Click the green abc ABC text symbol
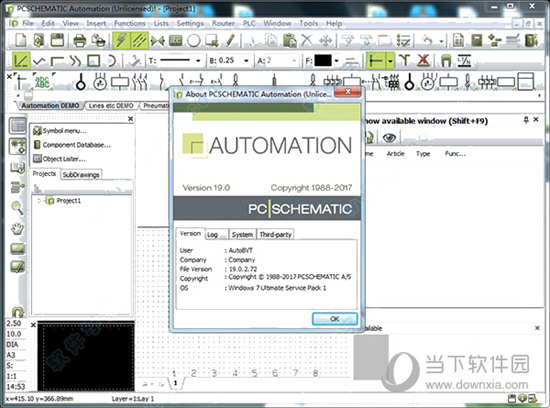The height and width of the screenshot is (408, 550). coord(42,82)
